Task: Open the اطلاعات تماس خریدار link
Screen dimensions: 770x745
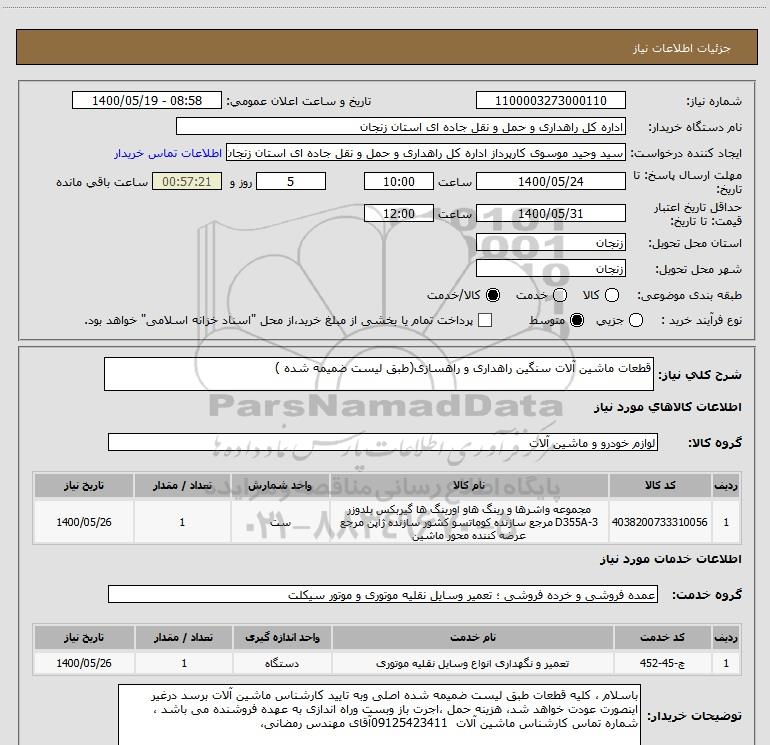Action: click(168, 153)
